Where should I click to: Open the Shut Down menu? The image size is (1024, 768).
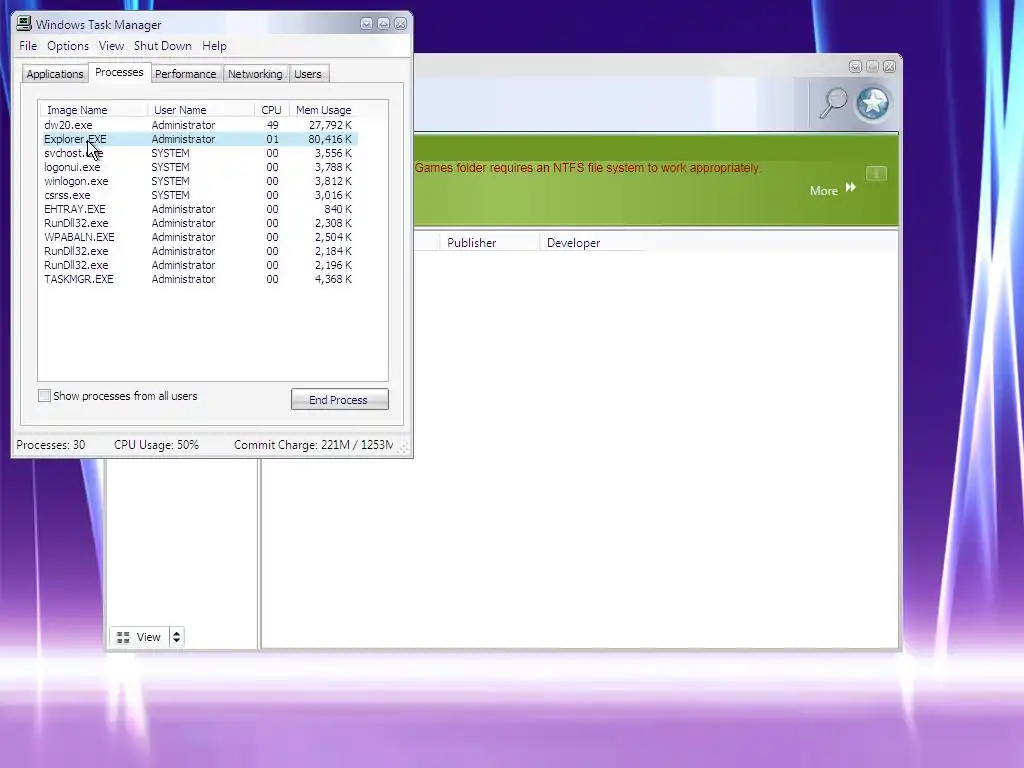click(163, 46)
